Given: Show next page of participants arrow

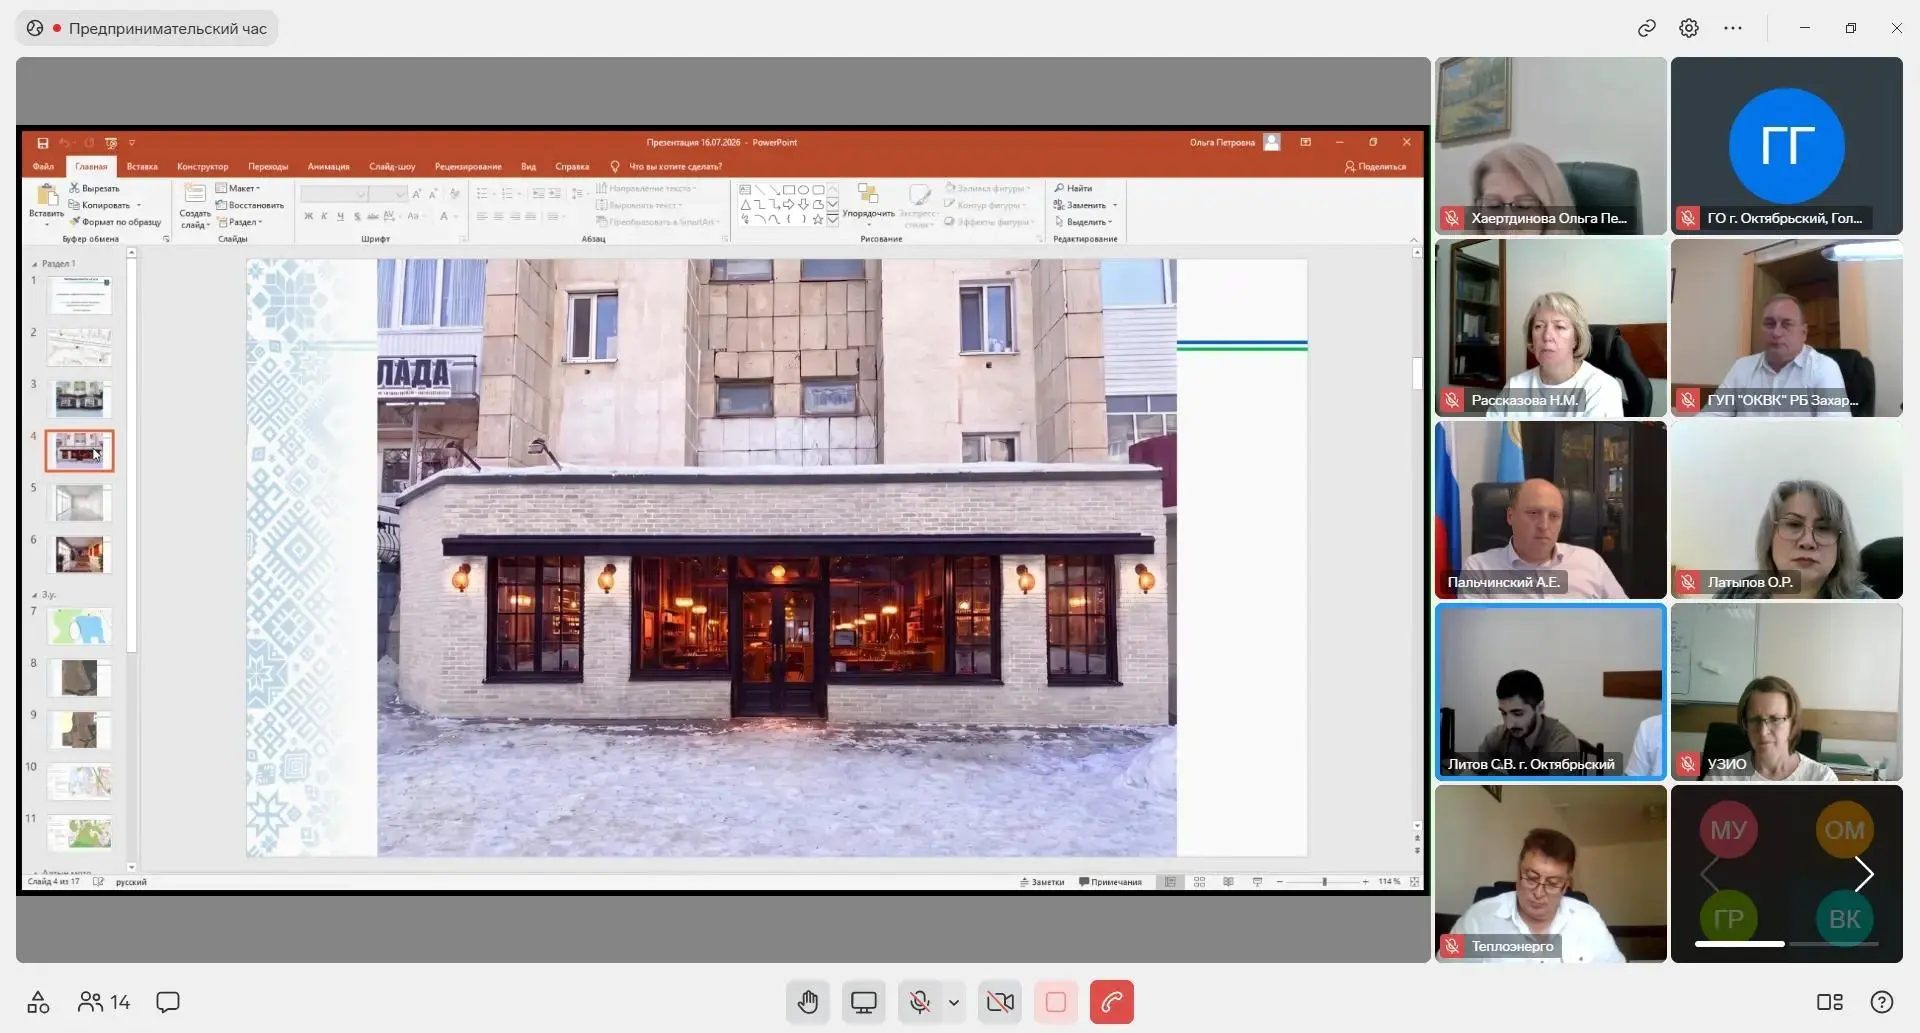Looking at the screenshot, I should pyautogui.click(x=1864, y=874).
